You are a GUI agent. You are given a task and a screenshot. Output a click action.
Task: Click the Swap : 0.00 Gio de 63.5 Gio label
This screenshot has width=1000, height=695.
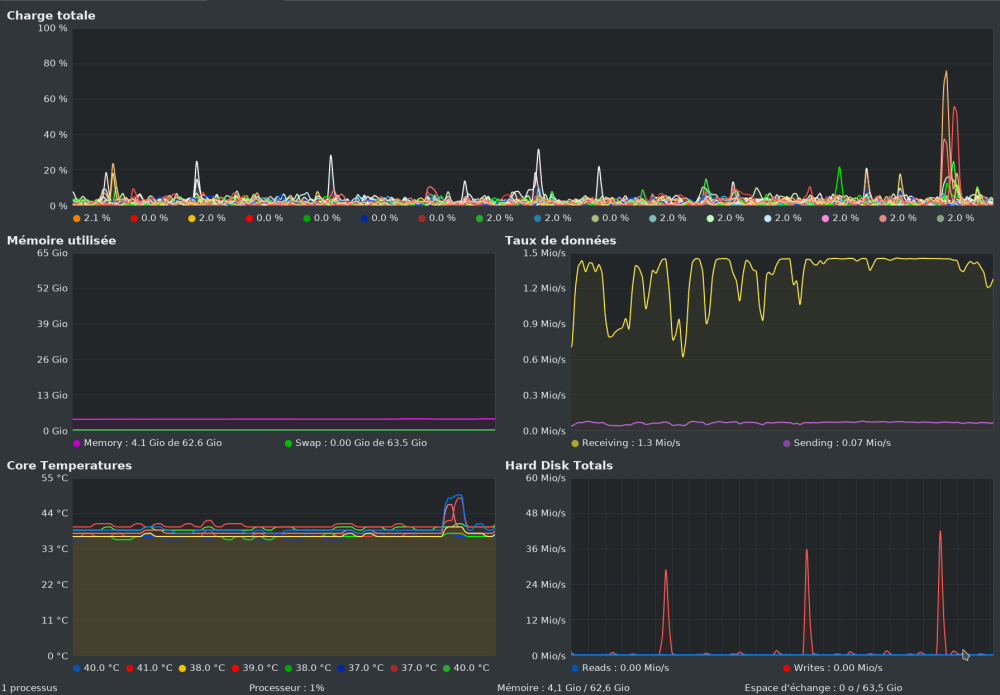(361, 443)
